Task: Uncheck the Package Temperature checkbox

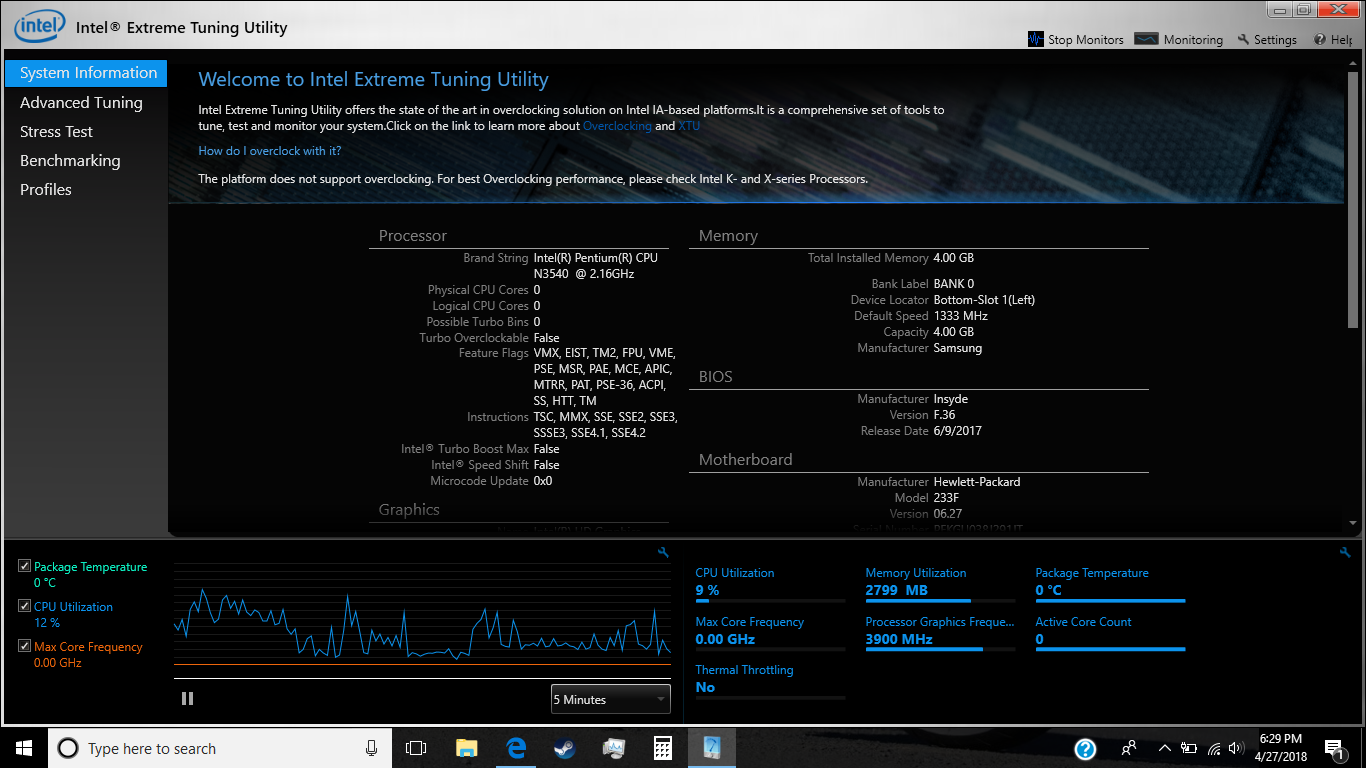Action: pyautogui.click(x=24, y=566)
